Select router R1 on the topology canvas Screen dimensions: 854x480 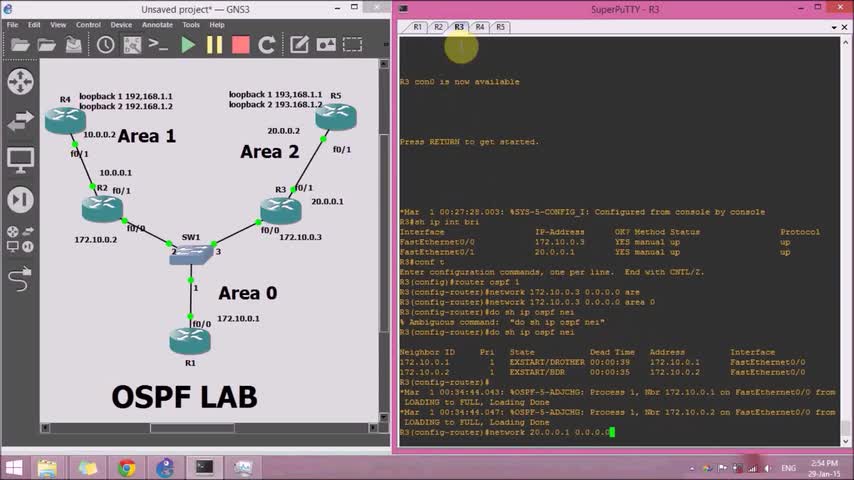coord(190,341)
